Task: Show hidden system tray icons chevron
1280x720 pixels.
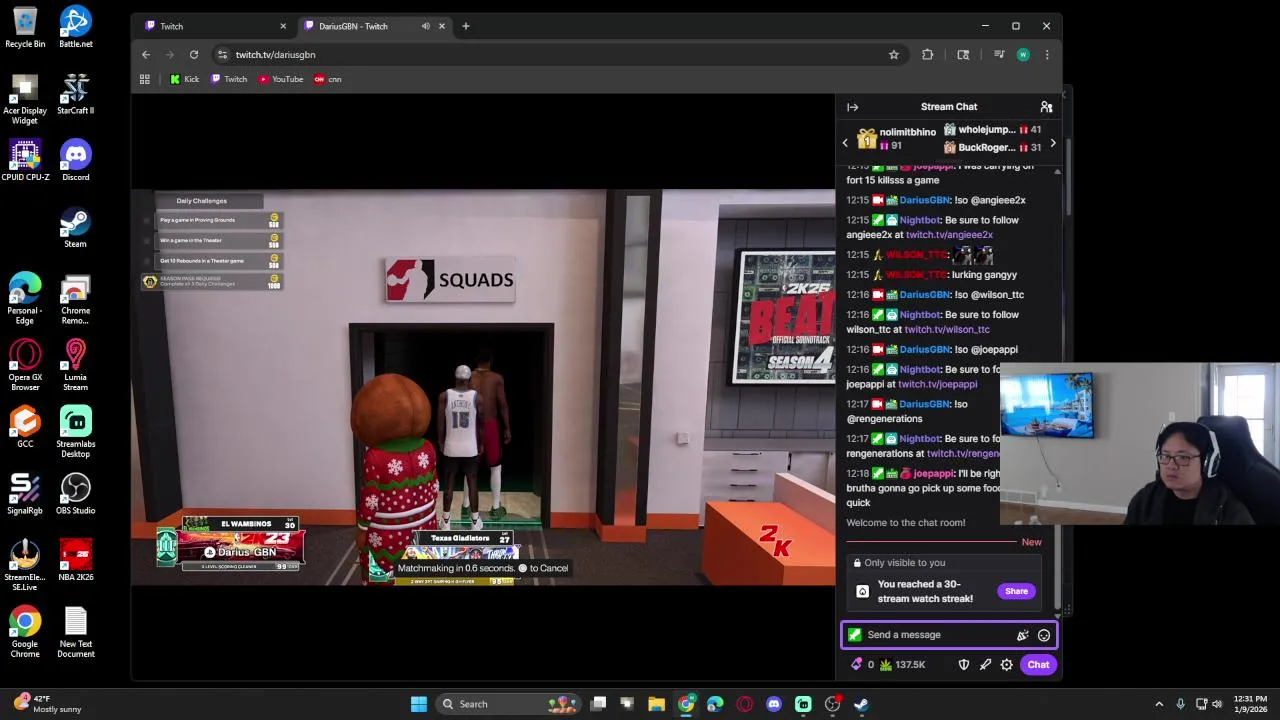Action: pos(1159,704)
